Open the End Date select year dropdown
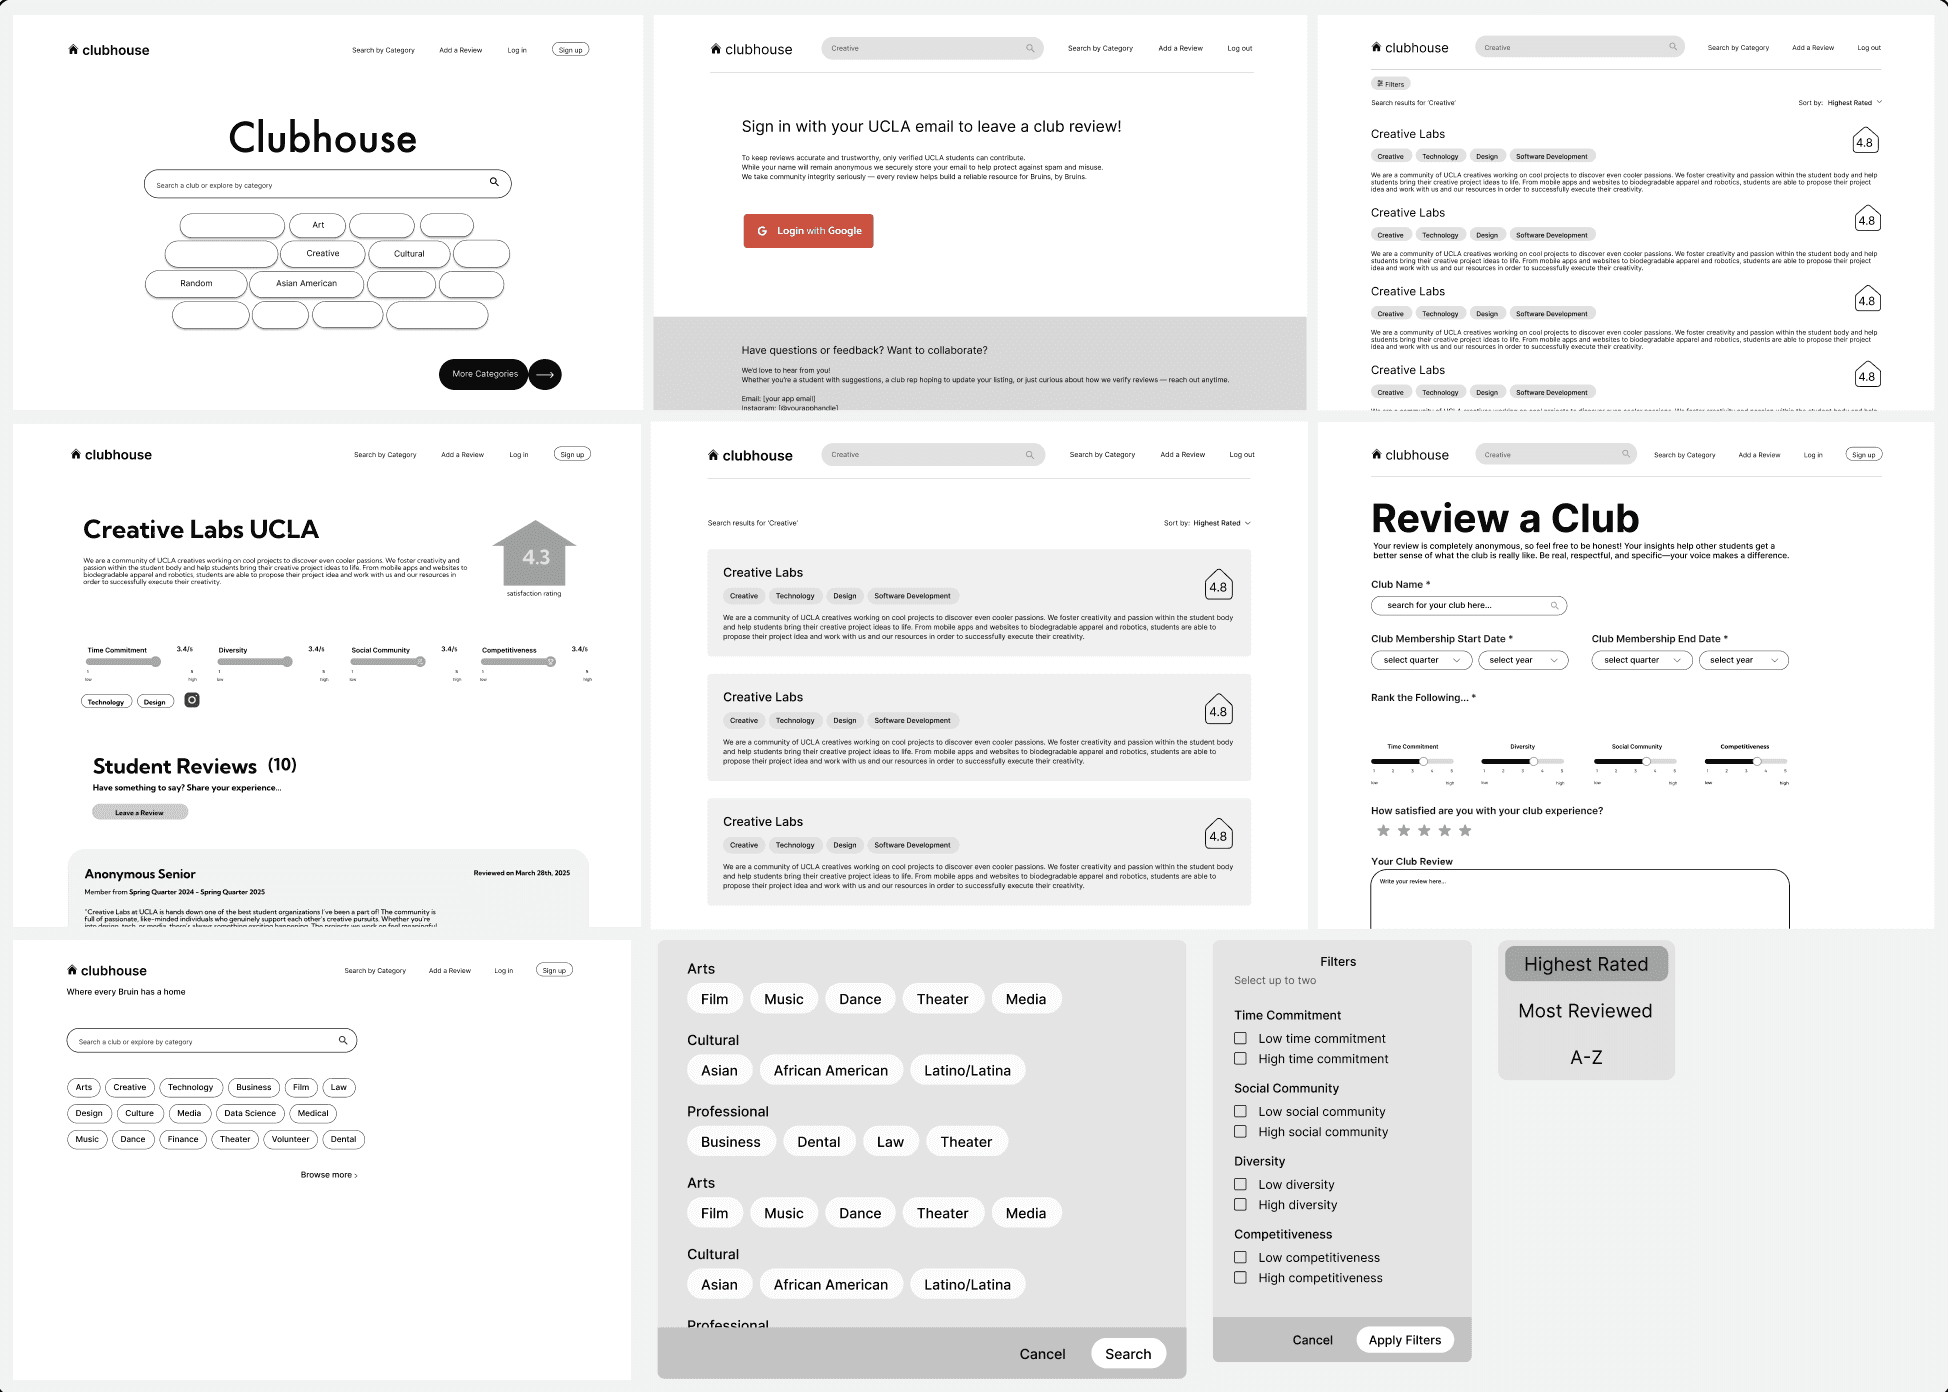Image resolution: width=1948 pixels, height=1392 pixels. [x=1743, y=660]
